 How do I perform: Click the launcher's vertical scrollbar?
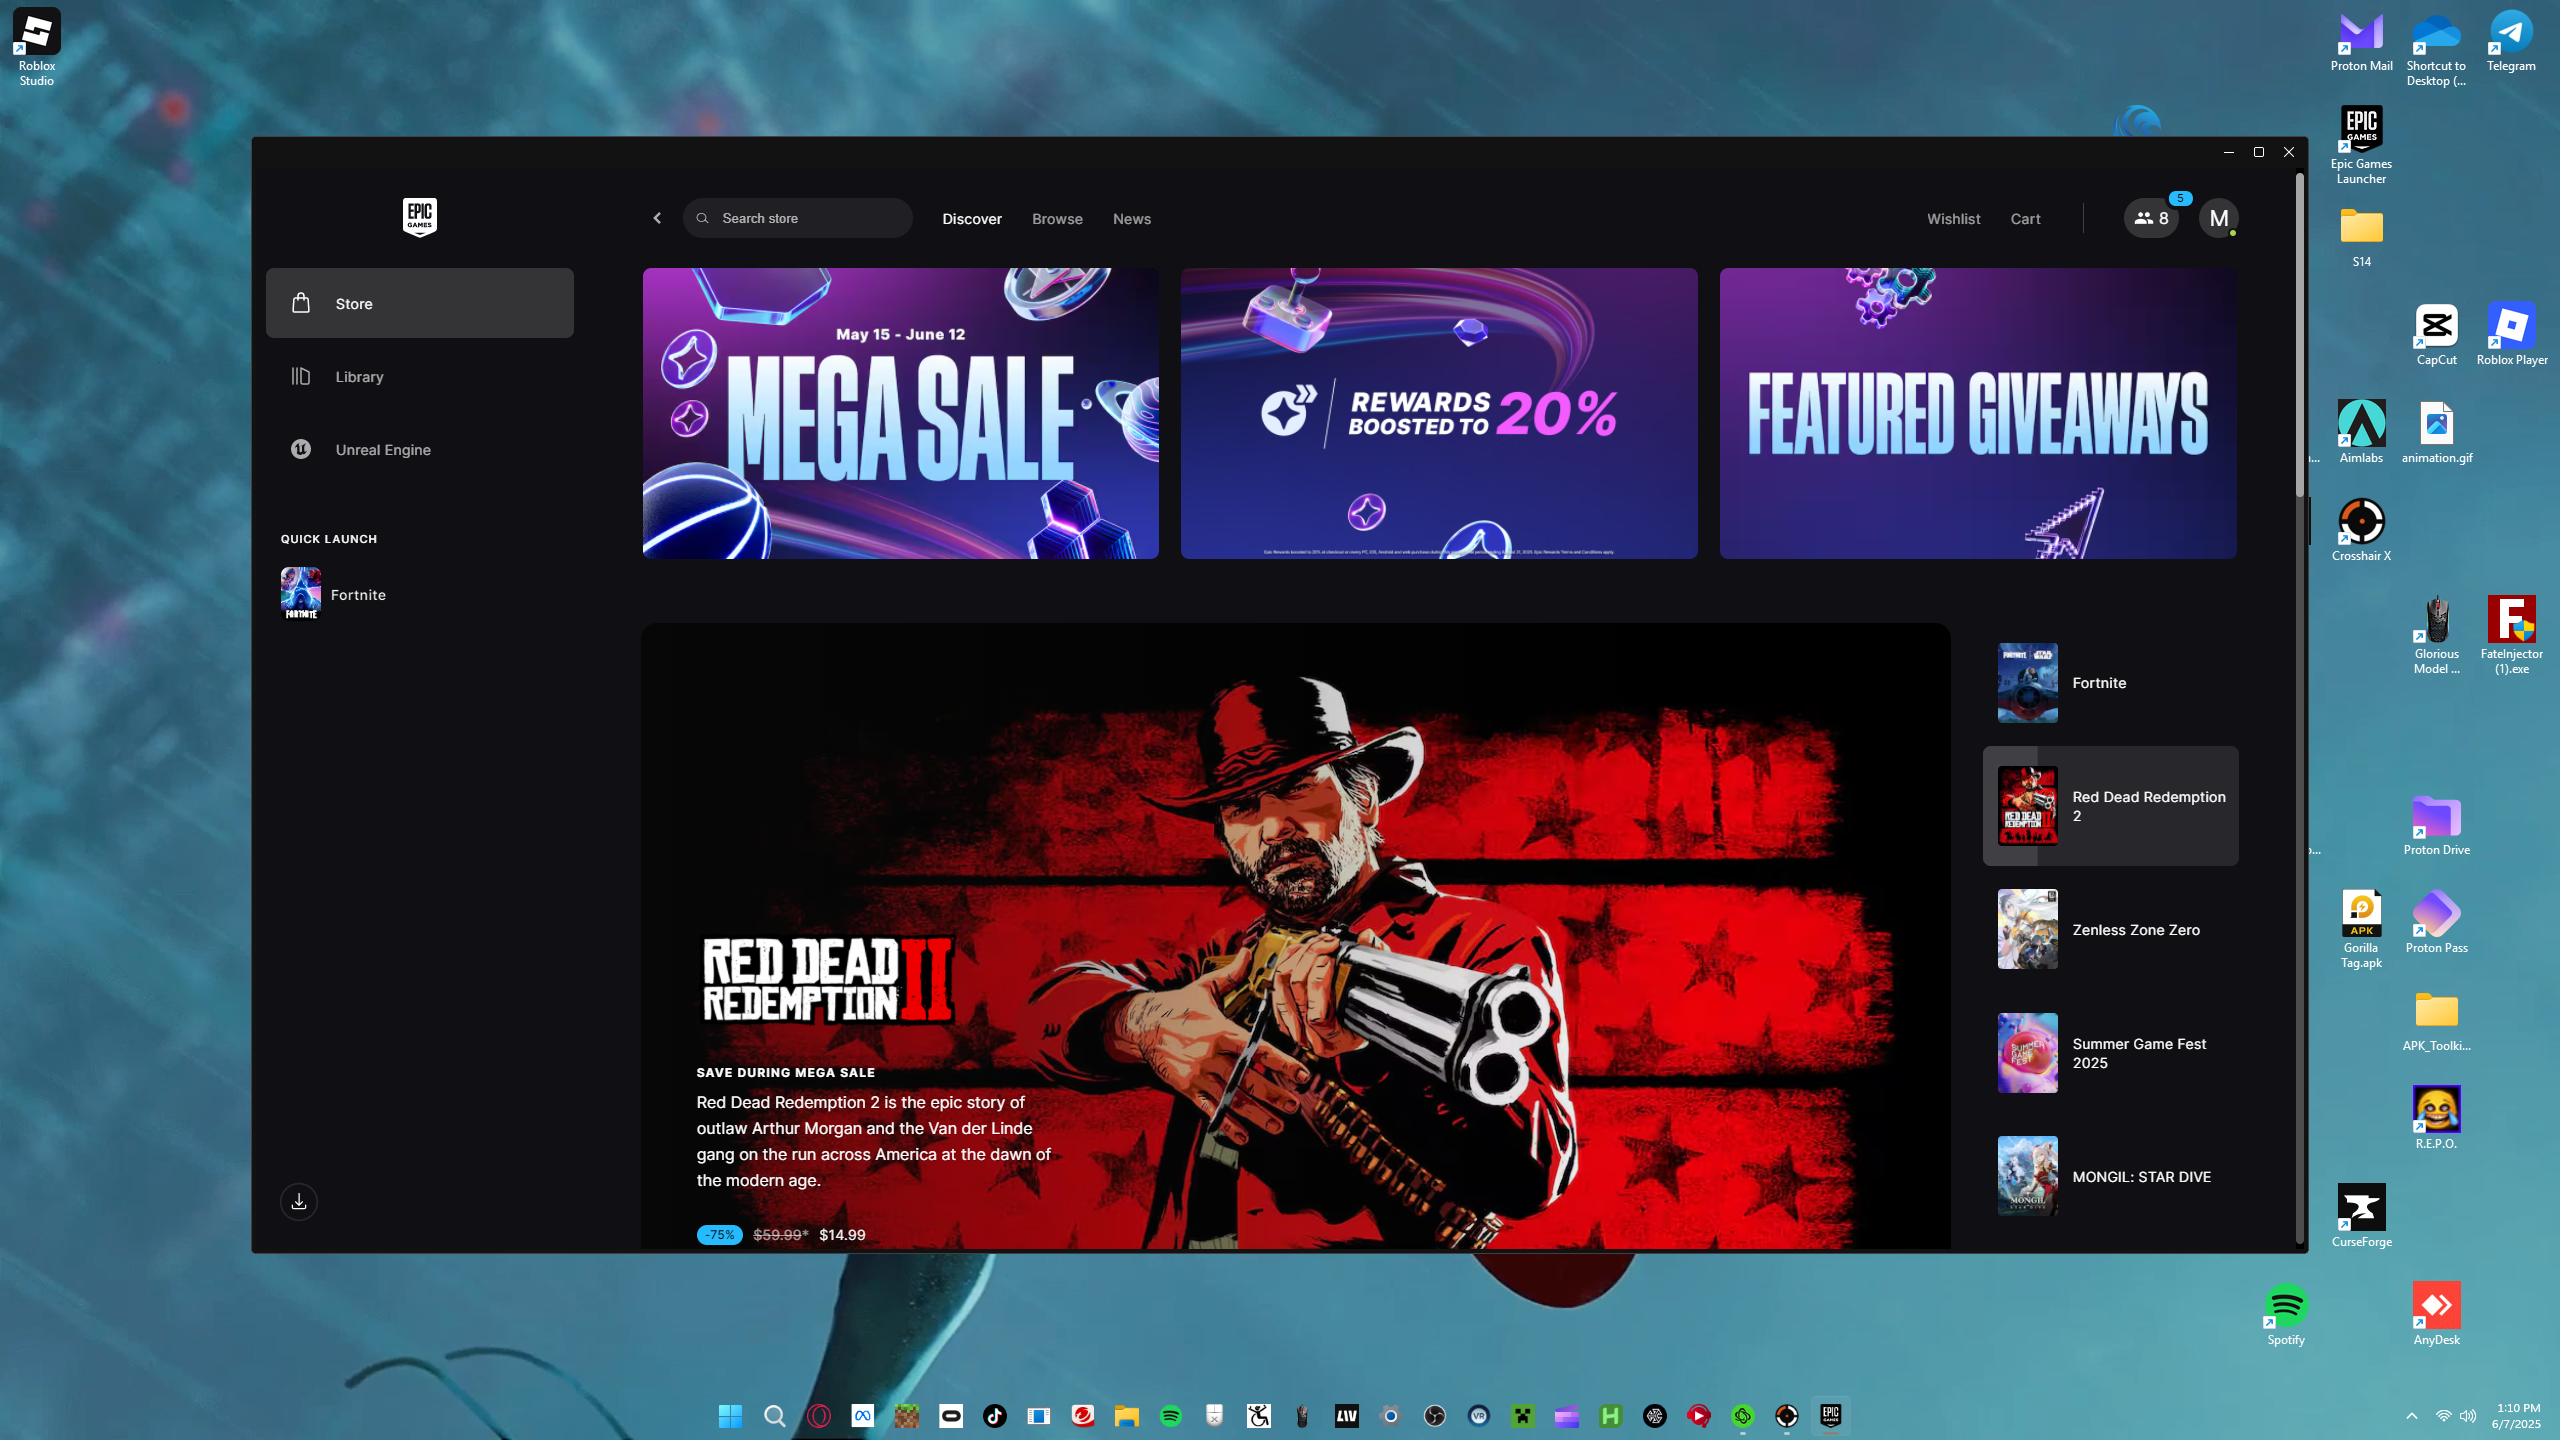click(x=2299, y=336)
